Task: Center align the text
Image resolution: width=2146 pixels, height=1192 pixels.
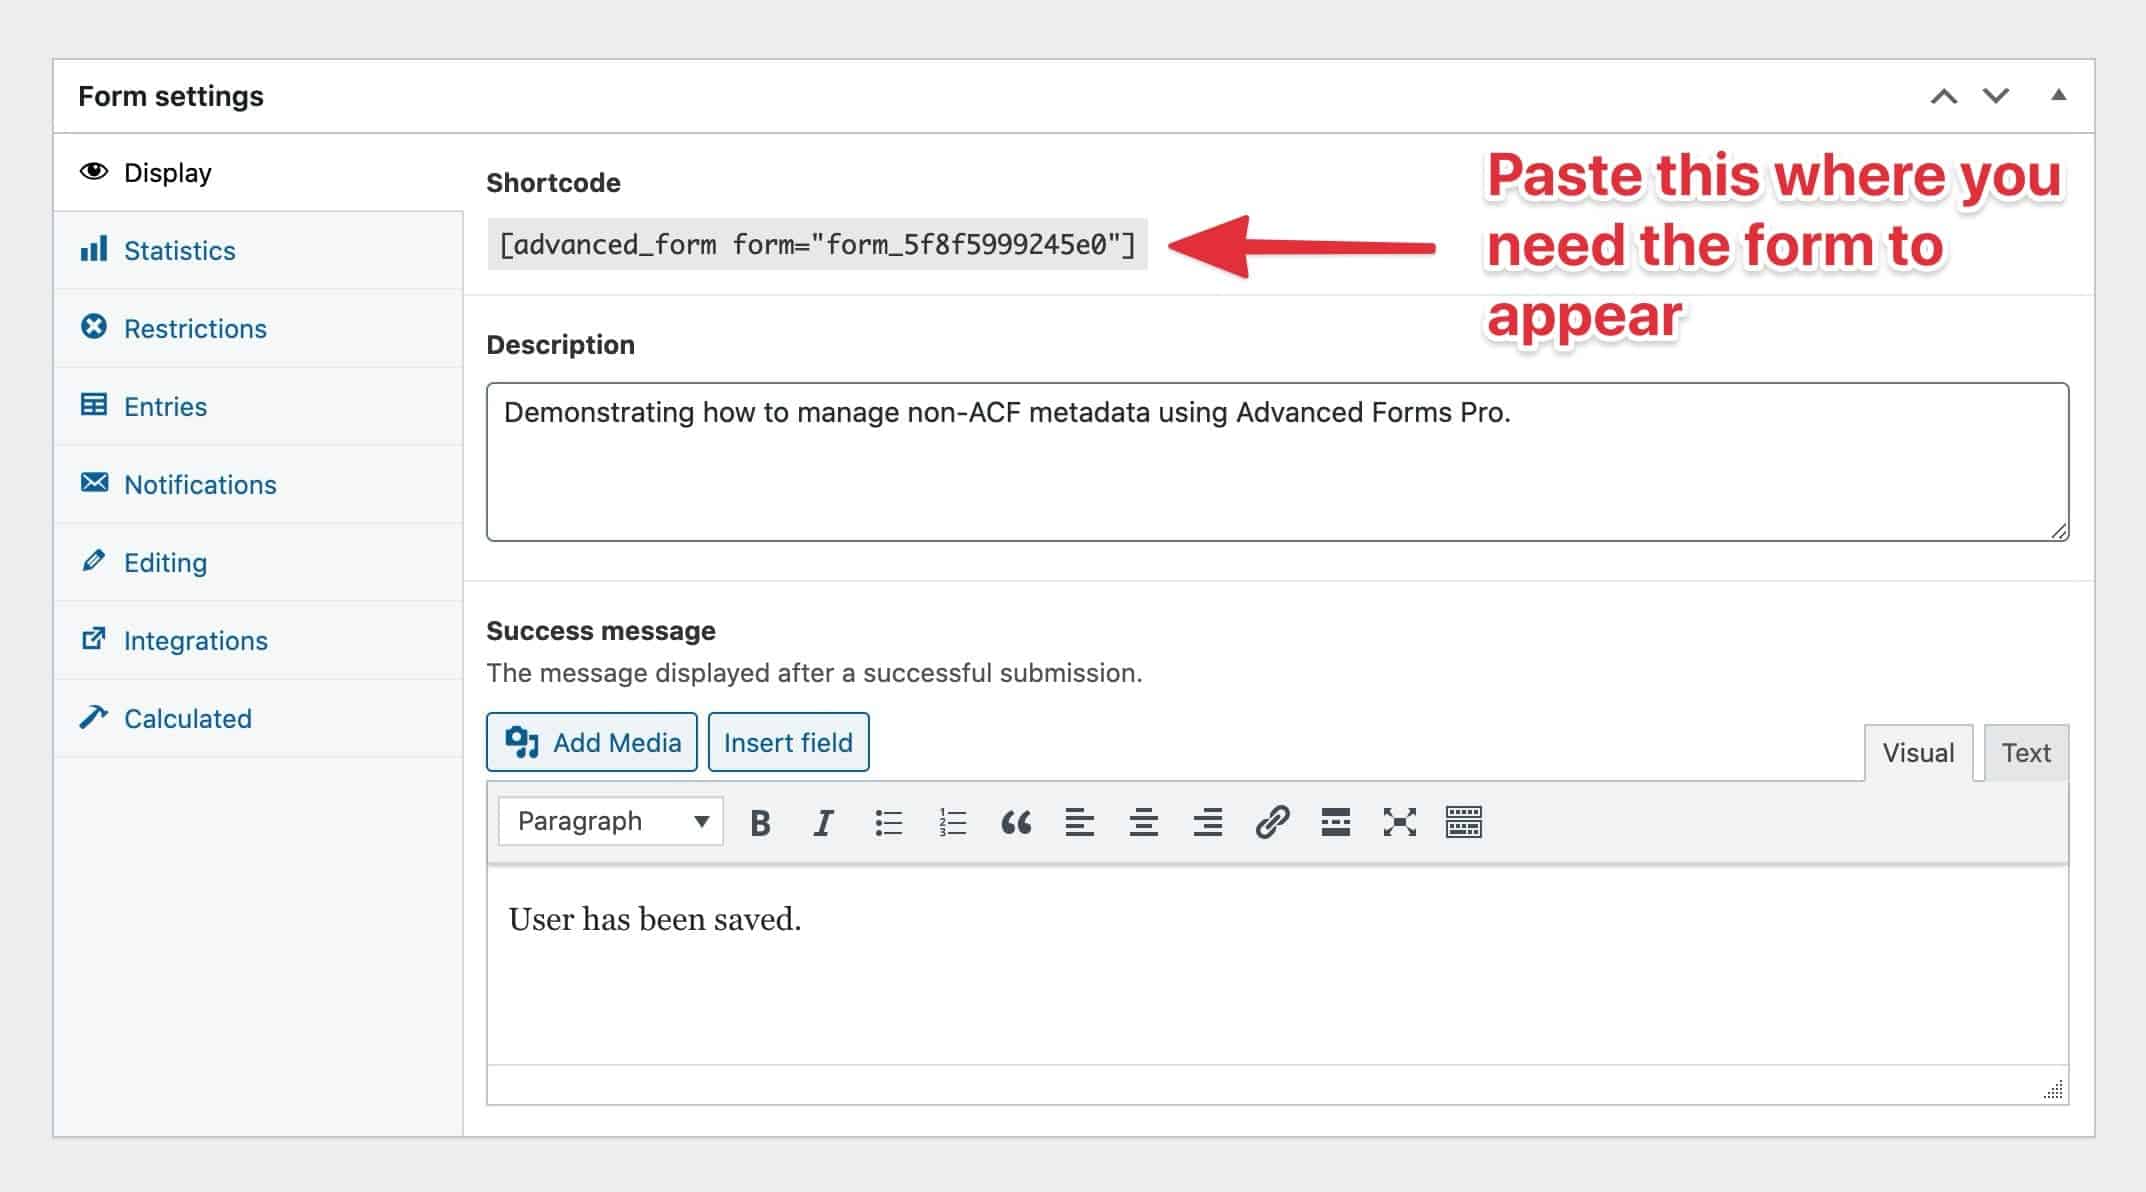Action: pos(1143,823)
